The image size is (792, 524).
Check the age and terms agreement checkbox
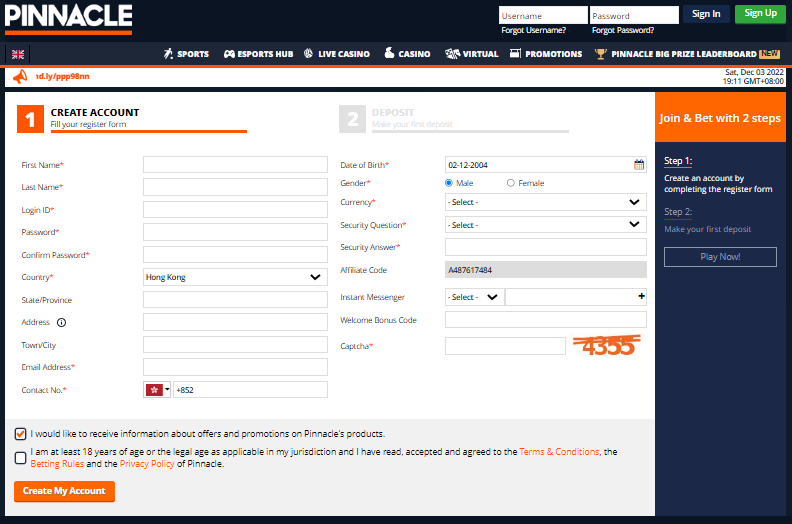[x=21, y=458]
